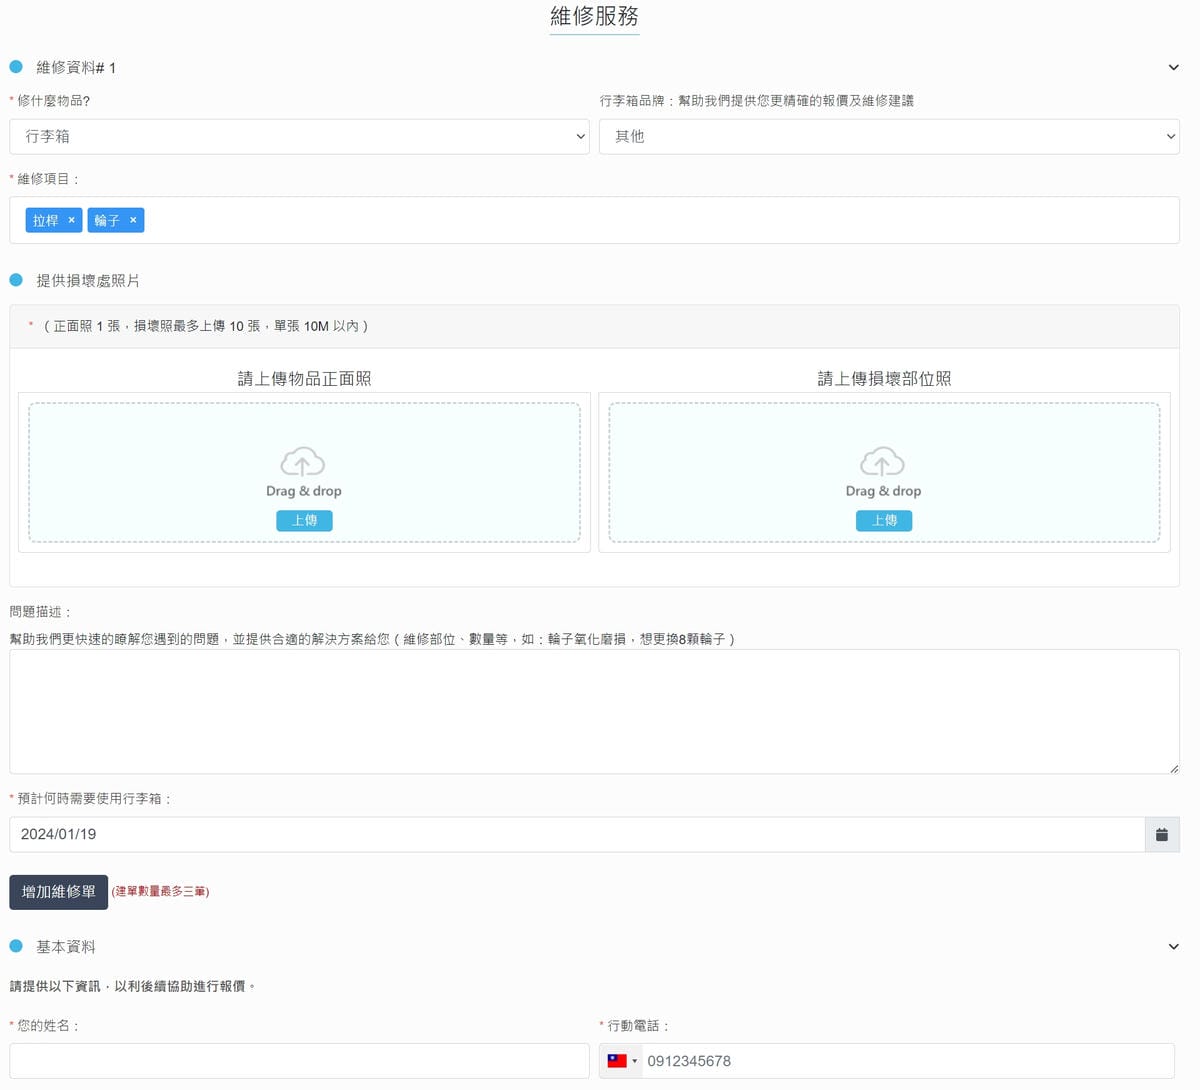This screenshot has height=1090, width=1200.
Task: Click the 維修資料# 1 section heading
Action: (76, 68)
